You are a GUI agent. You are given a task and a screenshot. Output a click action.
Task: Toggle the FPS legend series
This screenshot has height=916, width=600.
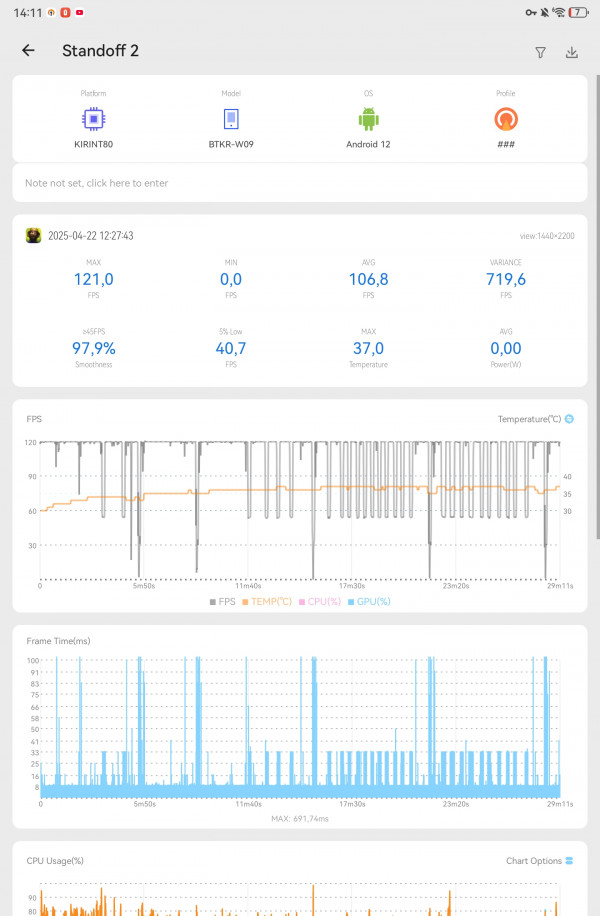(223, 602)
